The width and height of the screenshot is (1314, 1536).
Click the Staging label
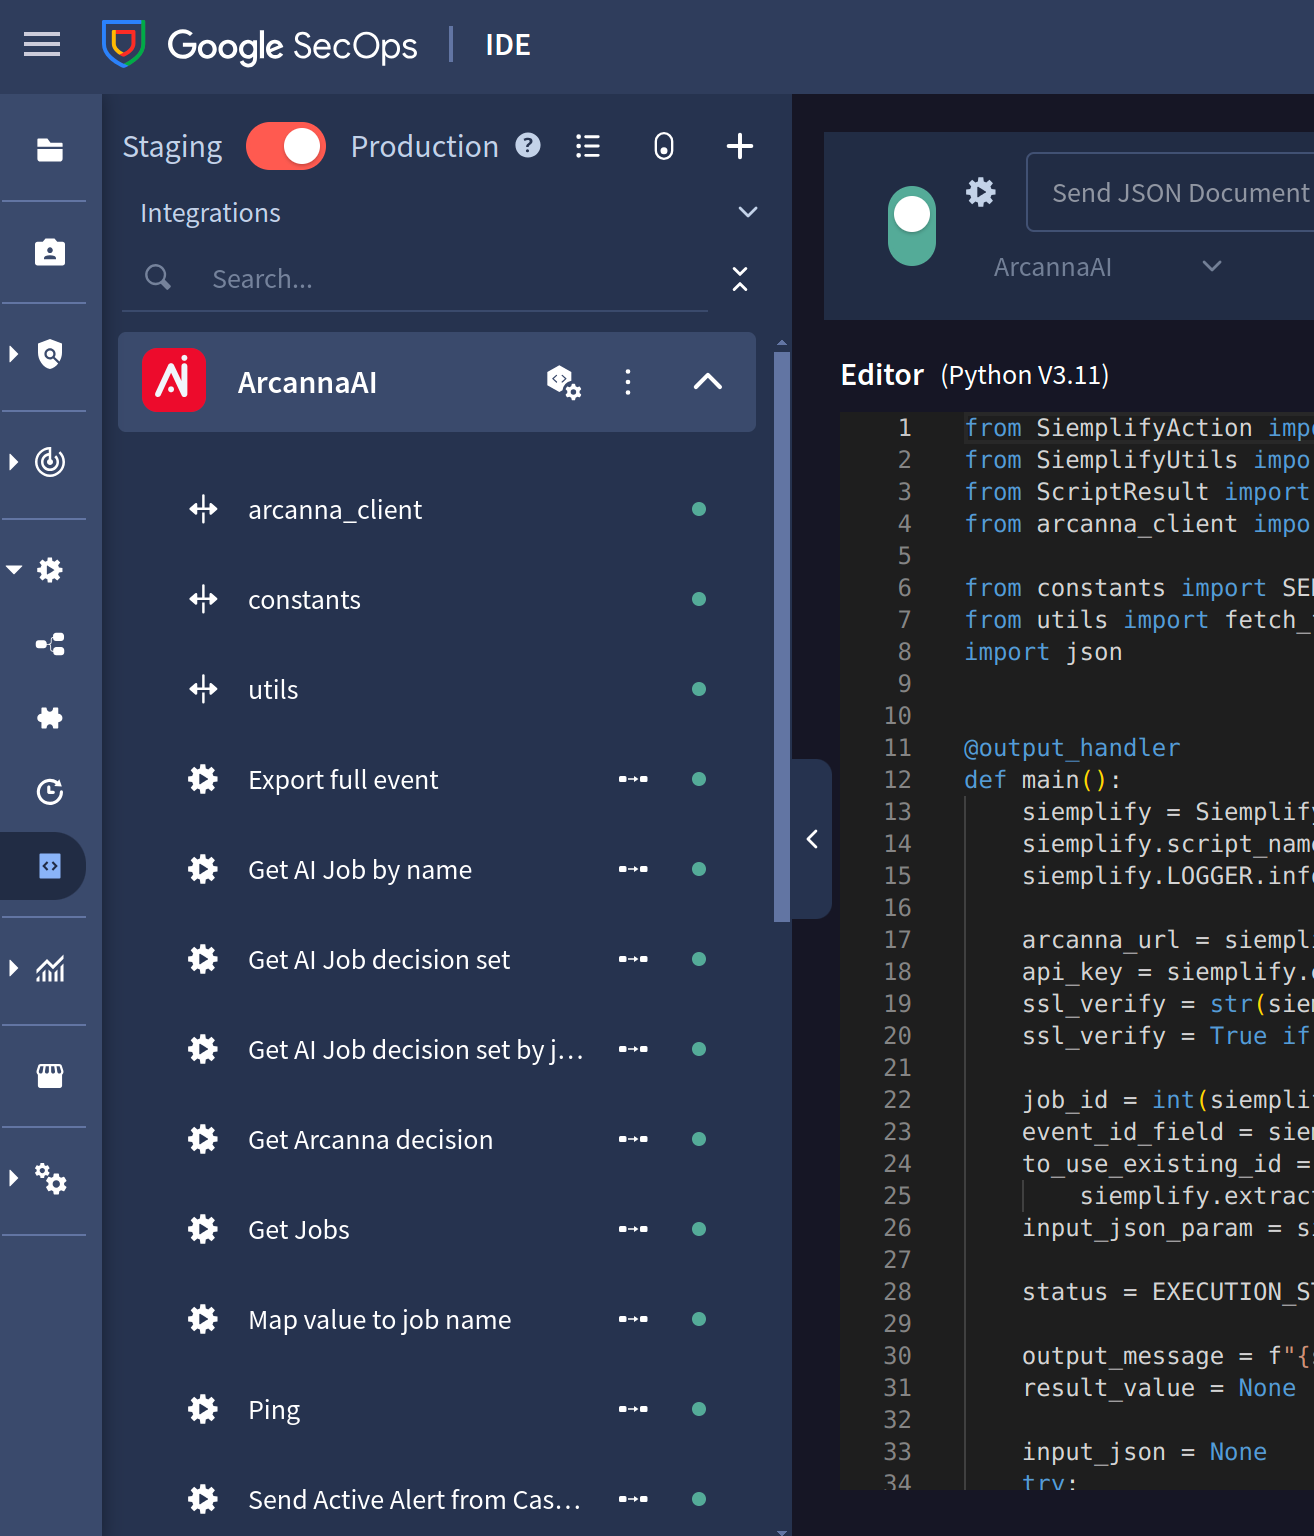[172, 147]
